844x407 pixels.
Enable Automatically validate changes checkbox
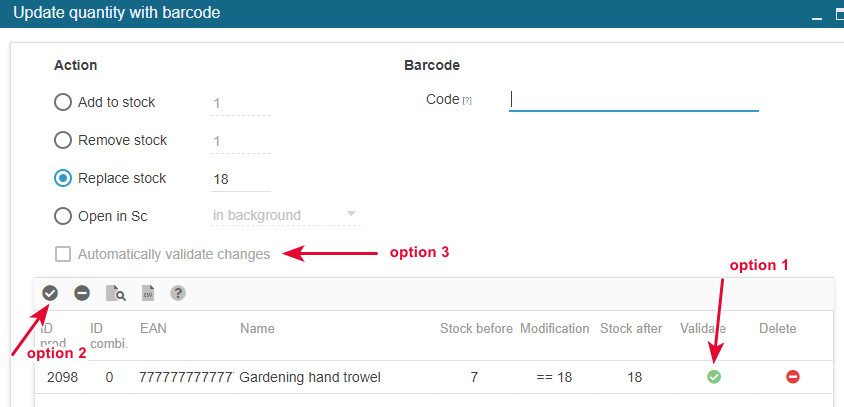coord(63,254)
